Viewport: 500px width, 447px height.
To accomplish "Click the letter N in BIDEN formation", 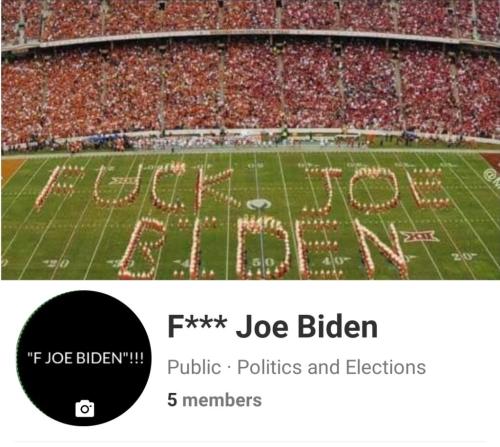I will tap(380, 248).
